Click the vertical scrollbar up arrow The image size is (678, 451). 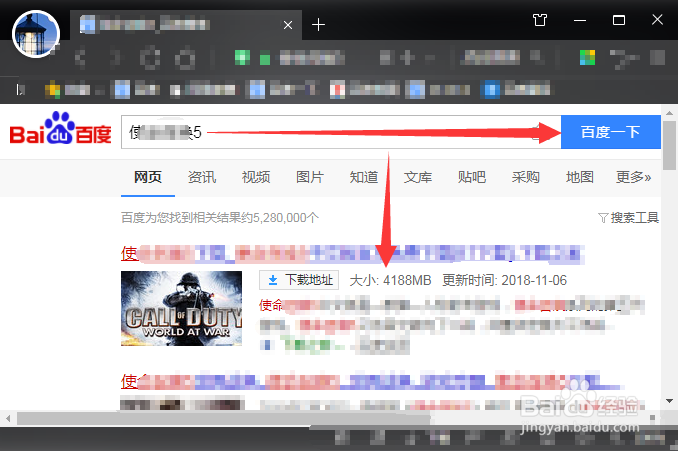pos(669,113)
